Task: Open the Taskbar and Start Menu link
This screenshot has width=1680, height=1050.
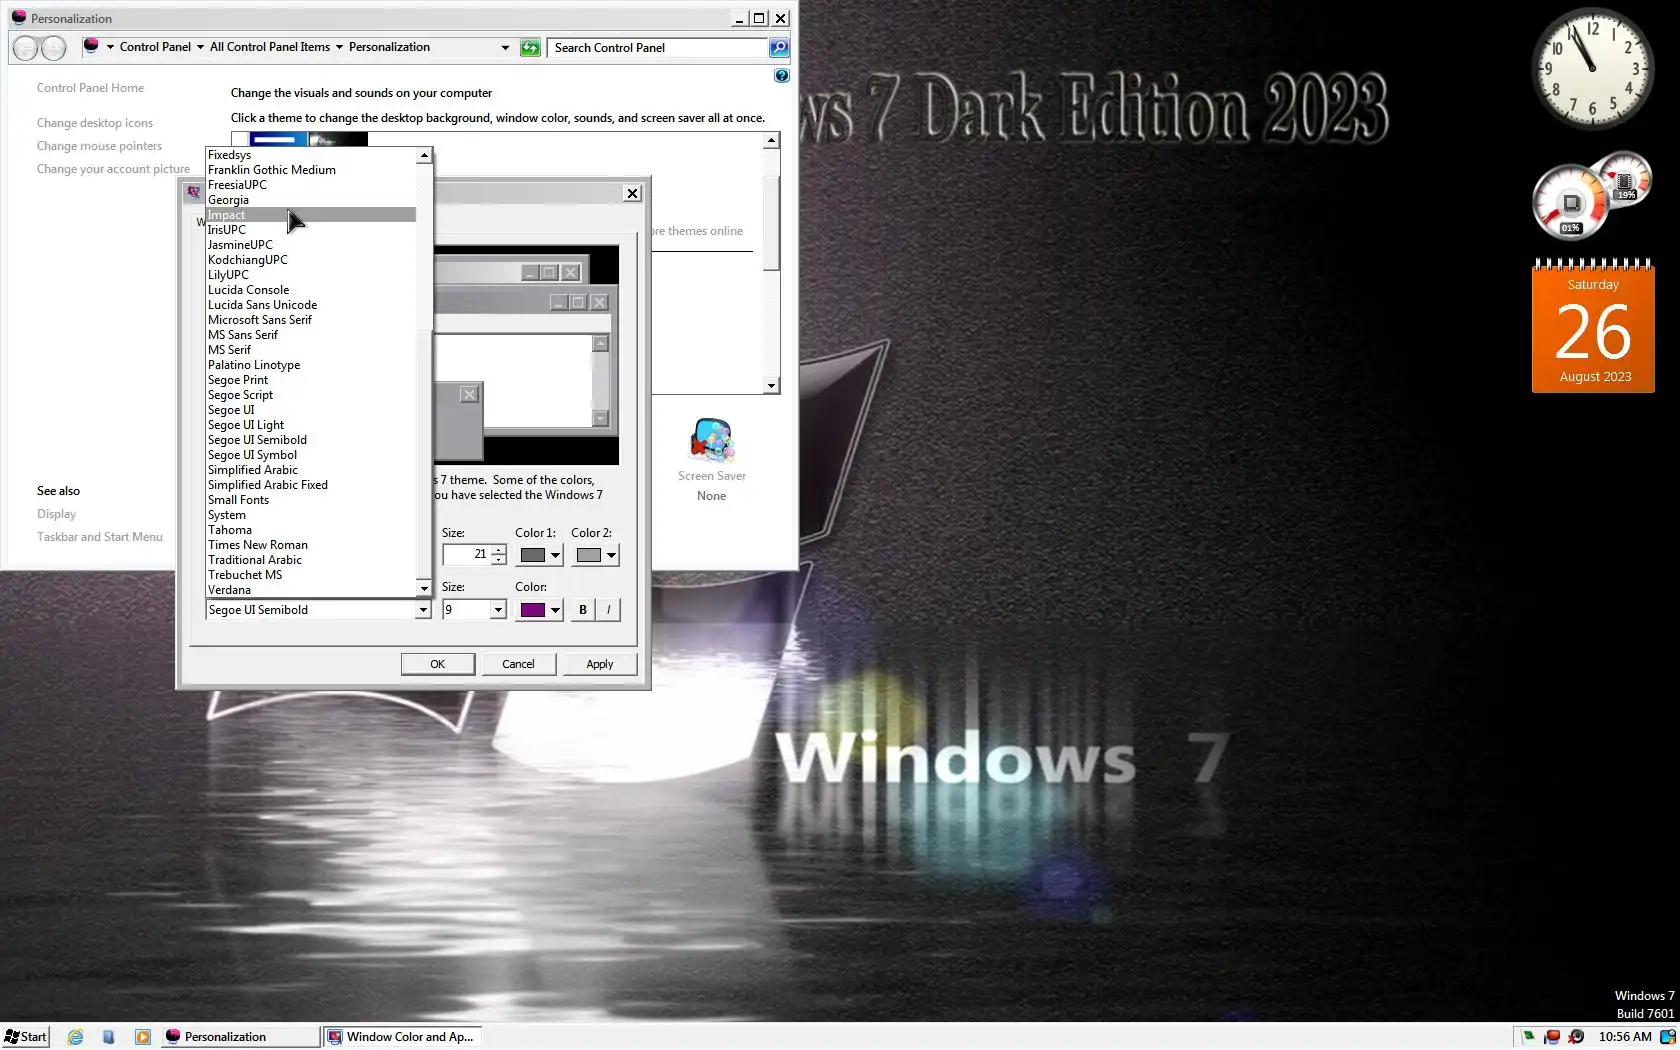Action: click(x=100, y=537)
